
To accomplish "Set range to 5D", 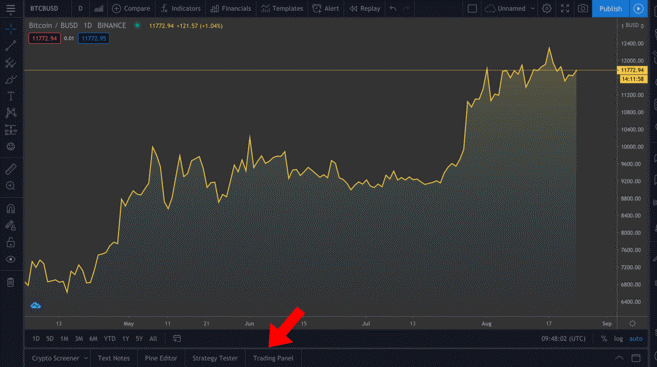I will coord(50,339).
